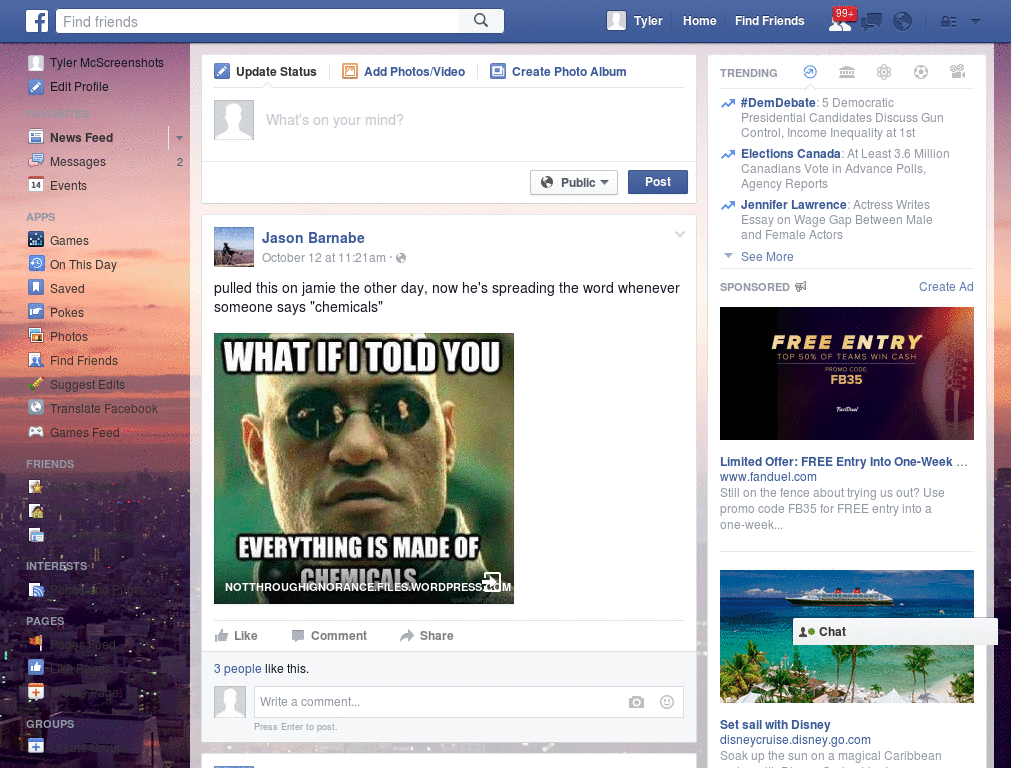Open friend requests icon with 99+ badge

point(840,21)
